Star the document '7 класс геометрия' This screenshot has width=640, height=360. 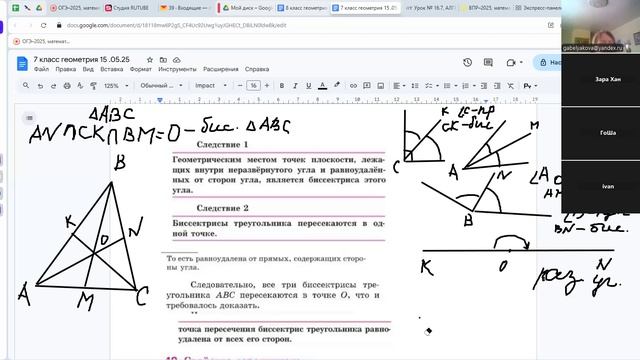pyautogui.click(x=150, y=60)
